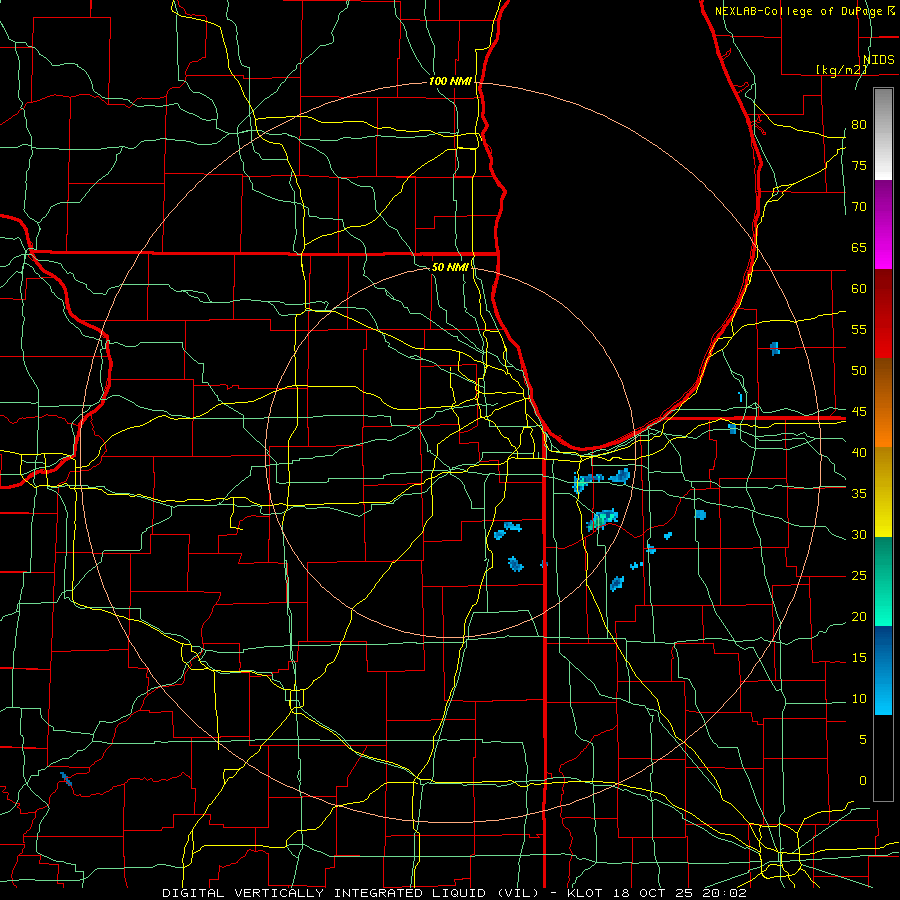The width and height of the screenshot is (900, 900).
Task: Click the 100 NMI range ring label
Action: (450, 81)
